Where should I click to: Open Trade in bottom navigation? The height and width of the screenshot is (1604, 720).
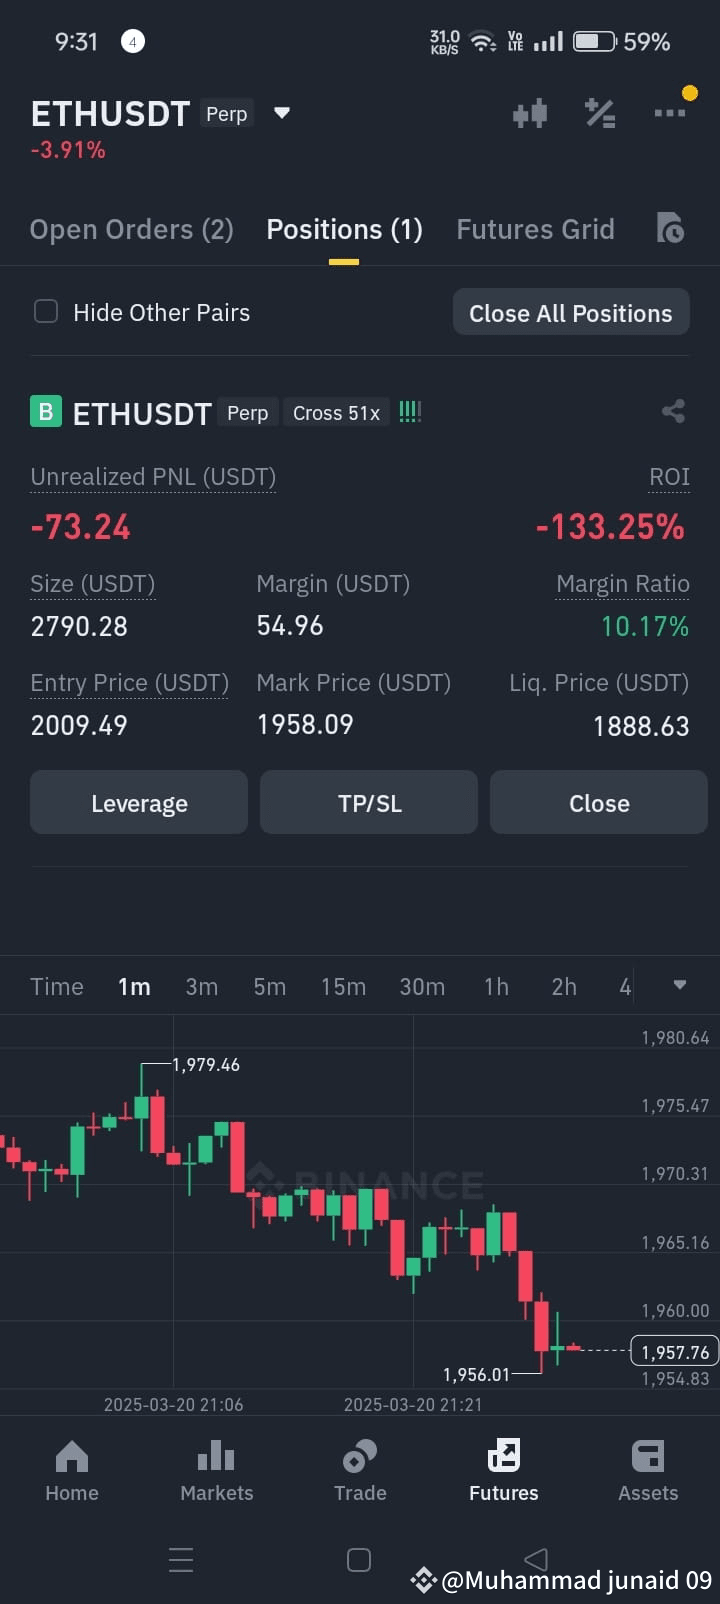pyautogui.click(x=360, y=1470)
